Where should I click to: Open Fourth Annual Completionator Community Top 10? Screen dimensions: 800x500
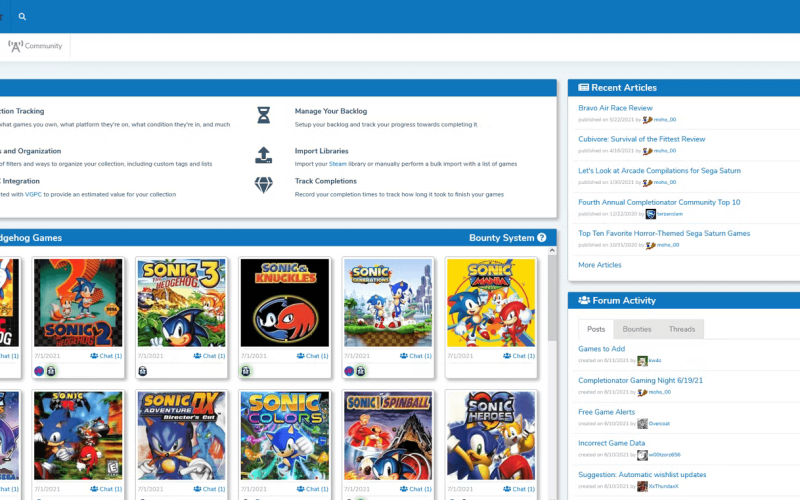click(659, 203)
